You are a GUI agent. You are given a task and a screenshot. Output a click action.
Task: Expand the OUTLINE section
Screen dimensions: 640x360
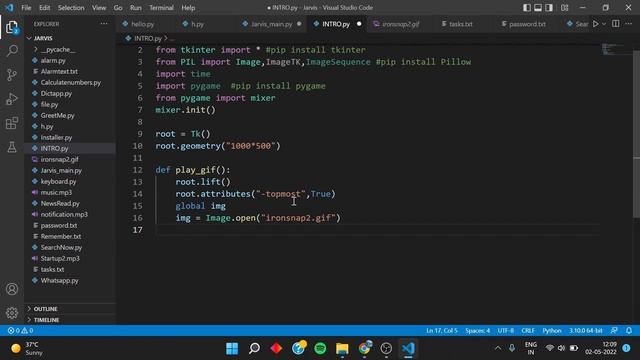(45, 309)
